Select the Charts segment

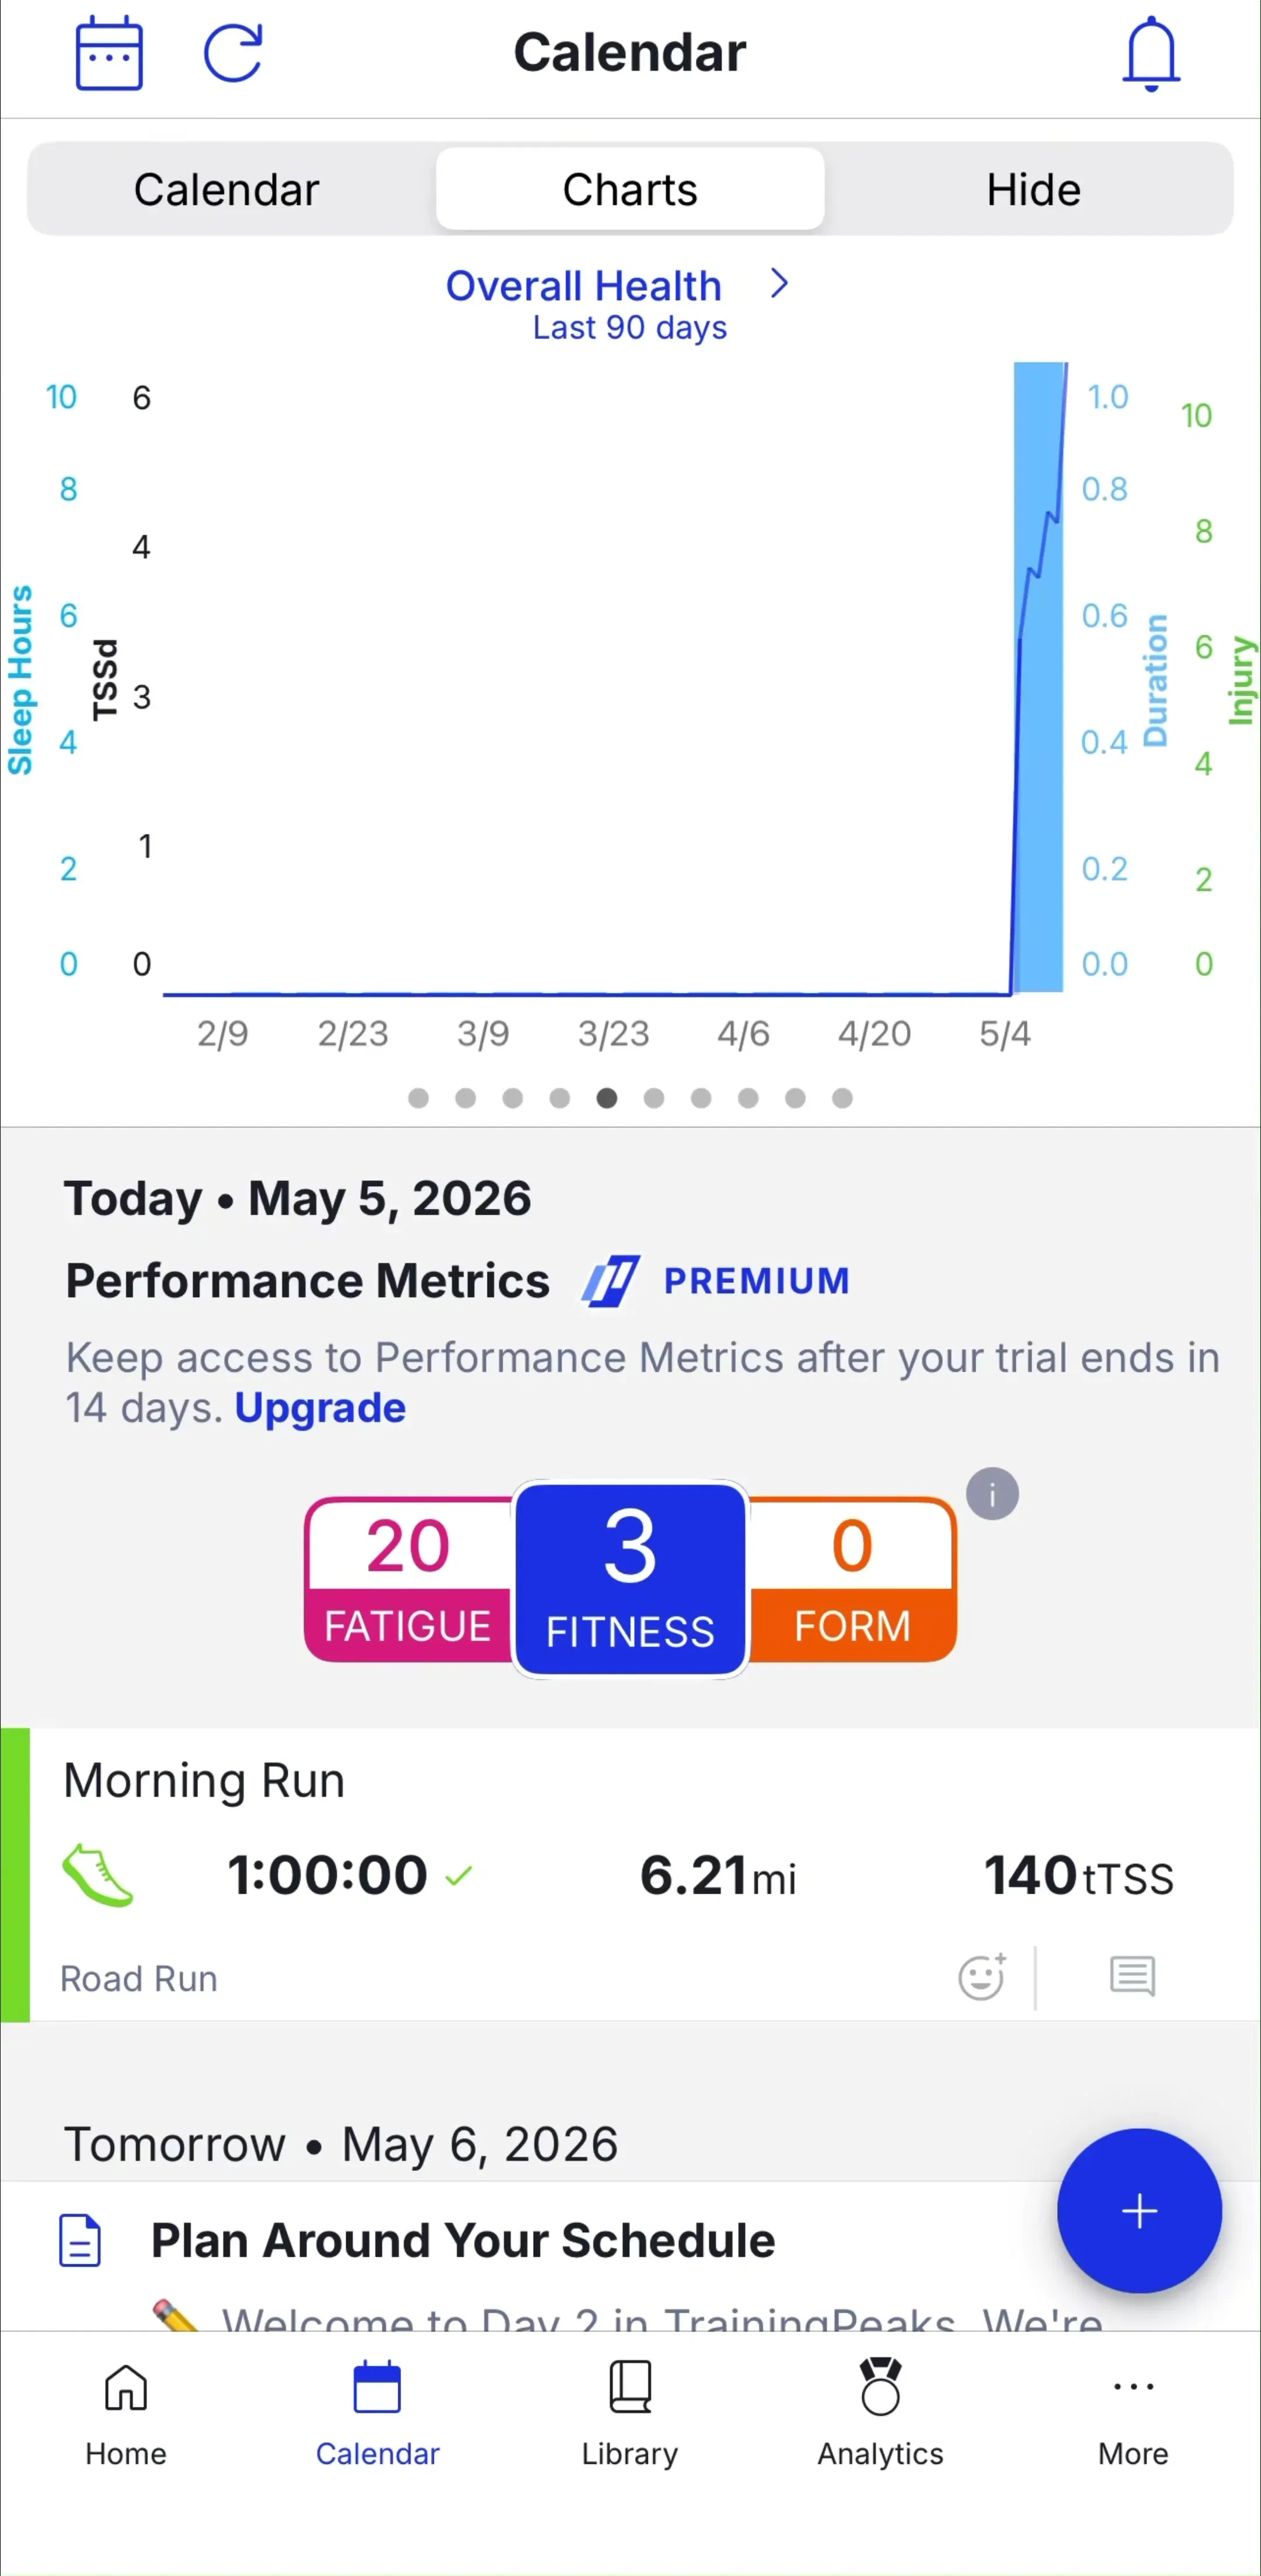pos(630,189)
